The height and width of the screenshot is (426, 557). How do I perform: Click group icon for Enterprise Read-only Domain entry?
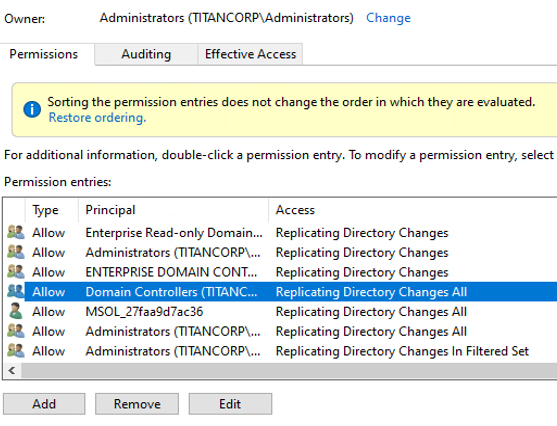(16, 232)
